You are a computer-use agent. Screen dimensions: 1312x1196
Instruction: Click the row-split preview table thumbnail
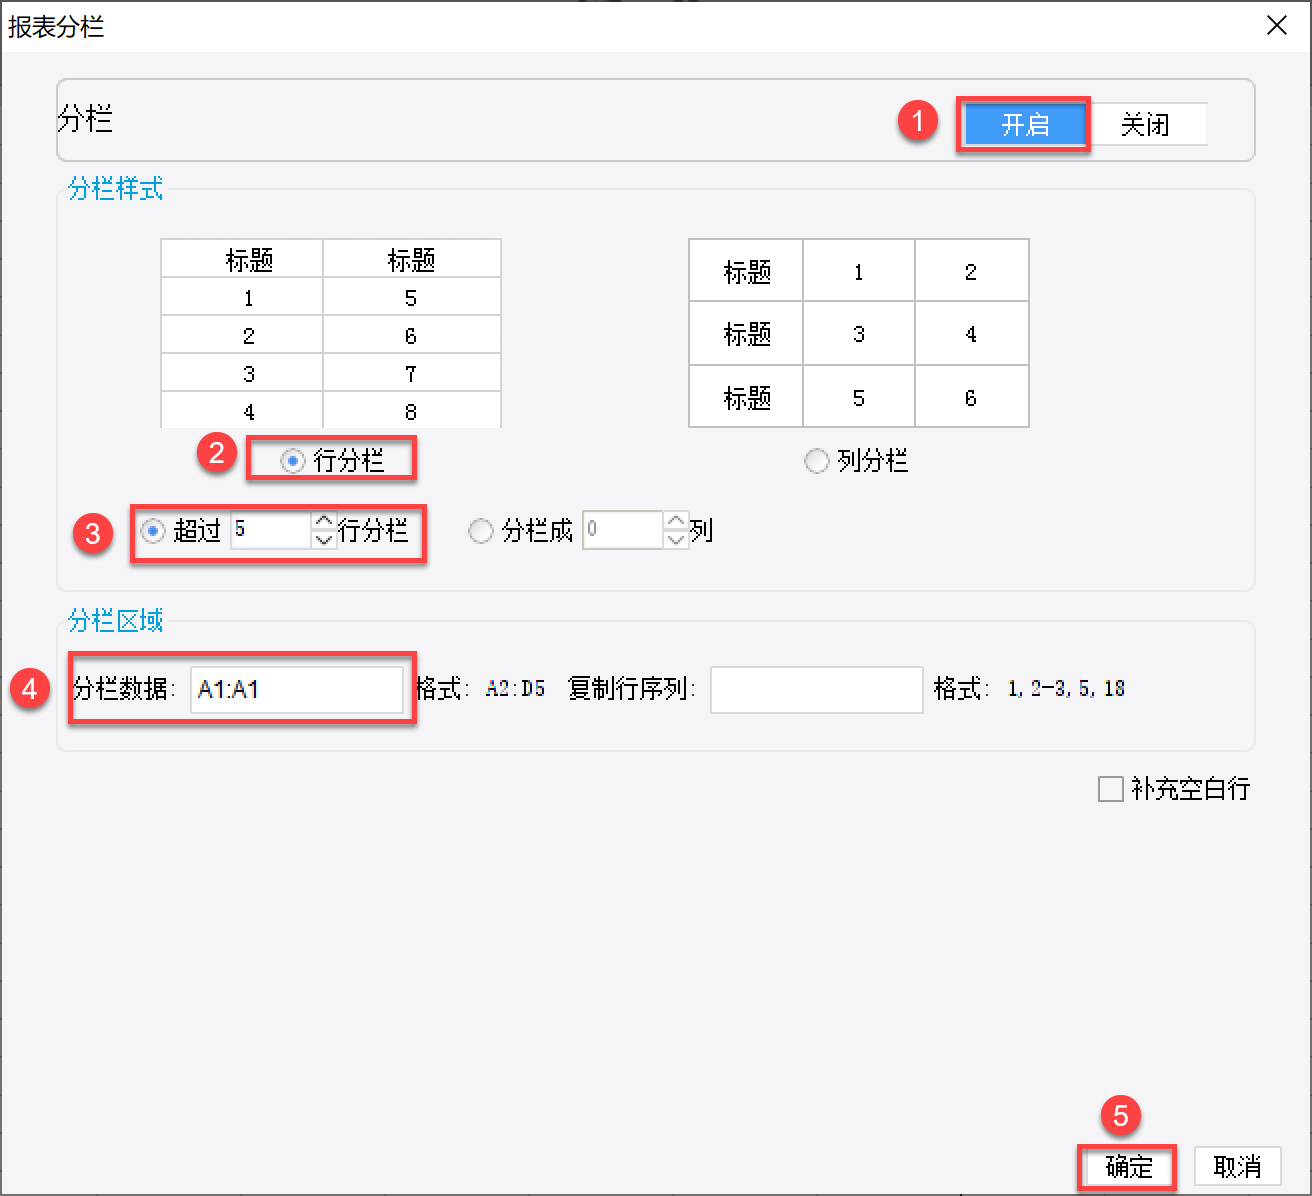(x=331, y=333)
